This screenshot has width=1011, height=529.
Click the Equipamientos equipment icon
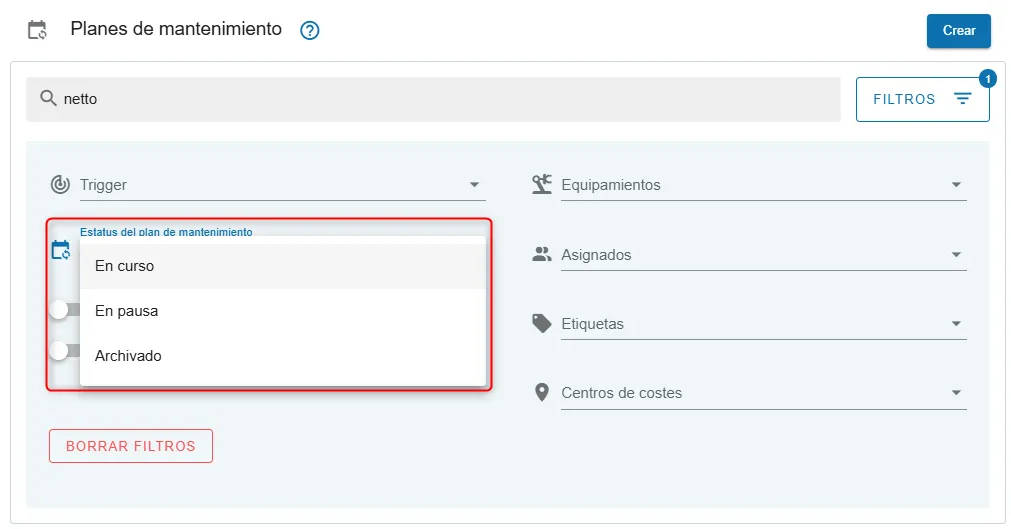[542, 184]
